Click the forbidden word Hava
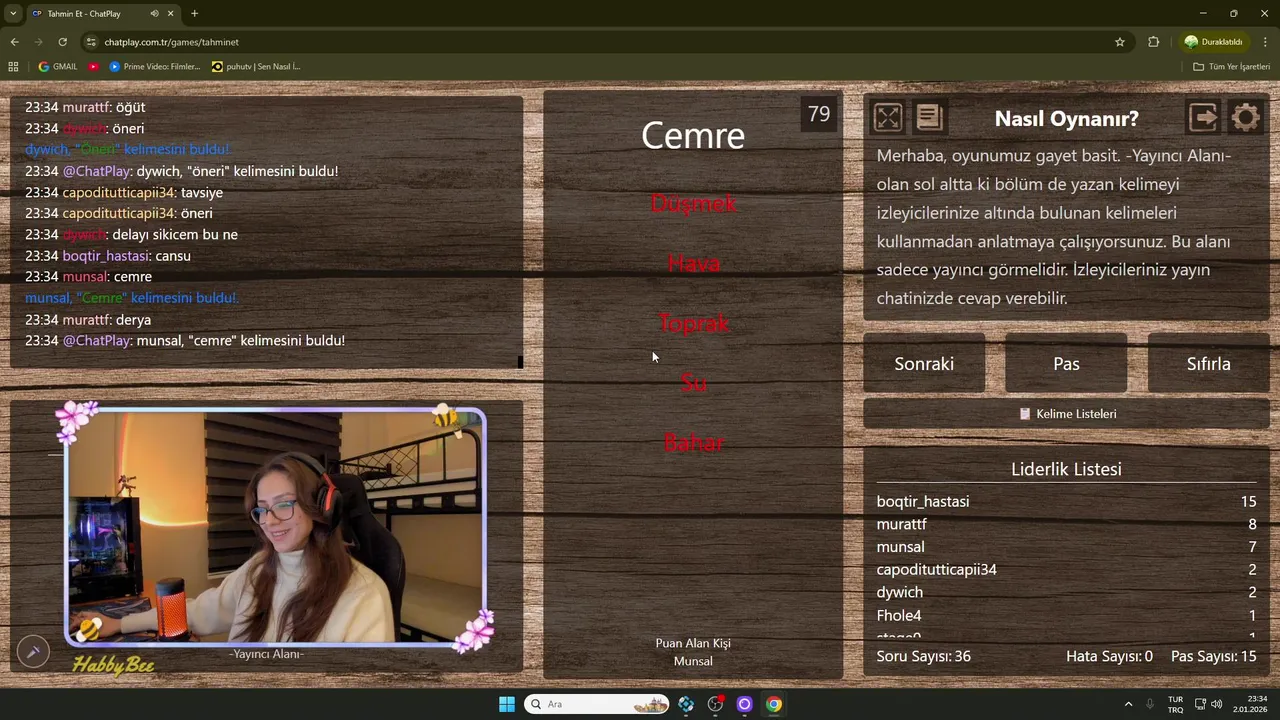Viewport: 1280px width, 720px height. (693, 263)
